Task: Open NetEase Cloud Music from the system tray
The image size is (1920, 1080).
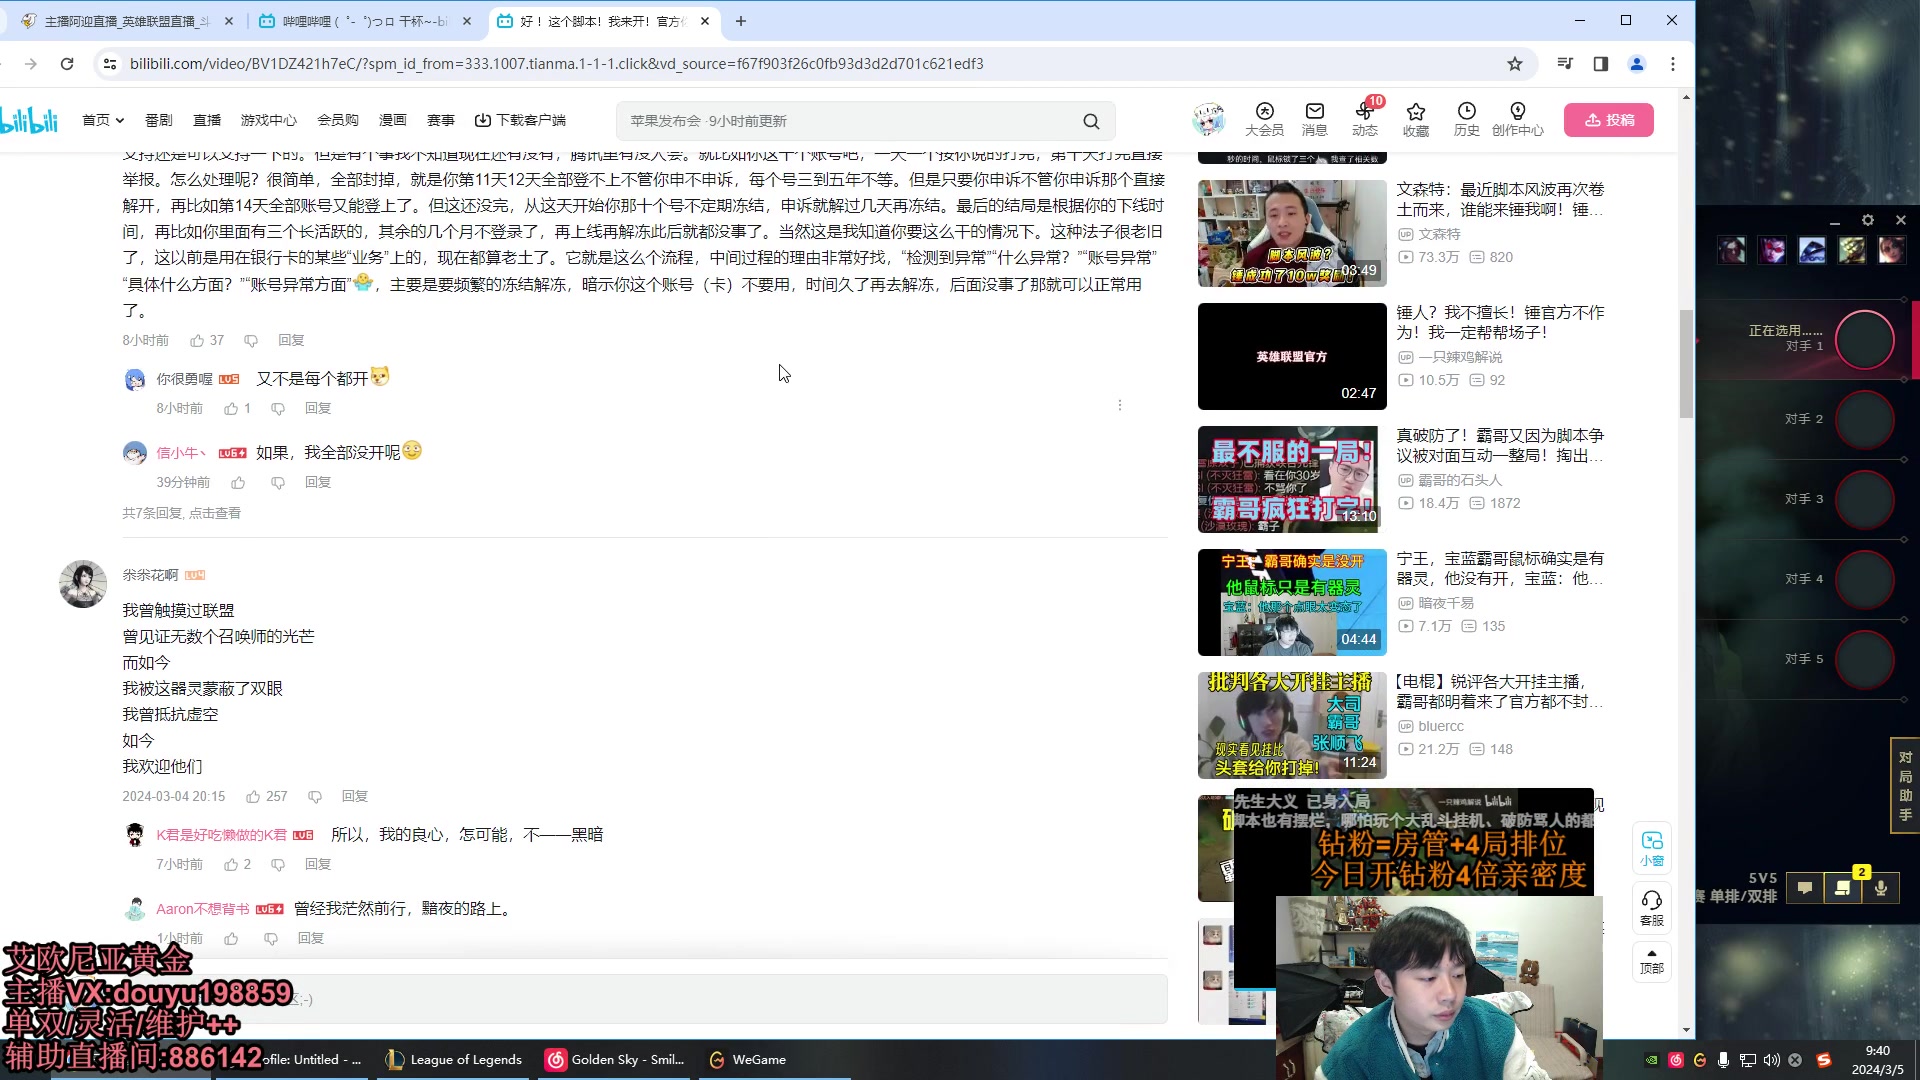Action: coord(1678,1059)
